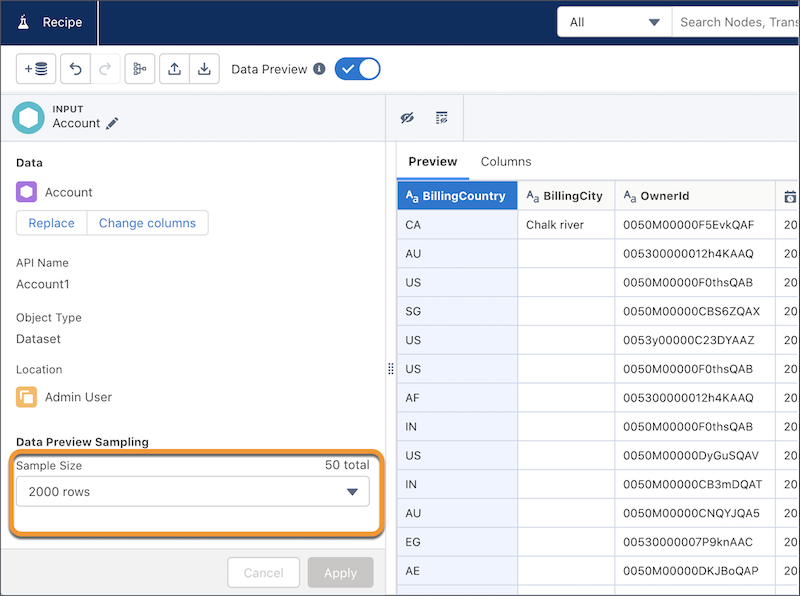
Task: Click the Replace button
Action: pos(50,223)
